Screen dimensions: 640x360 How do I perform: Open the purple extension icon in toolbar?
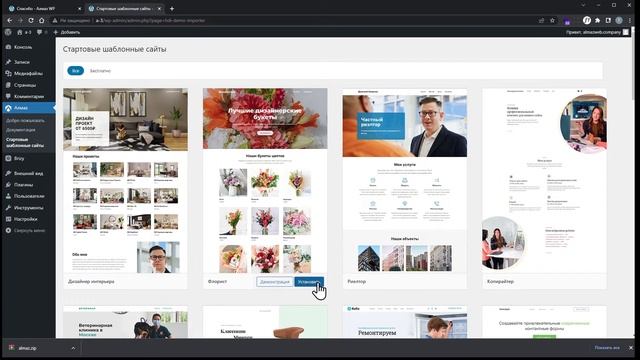(567, 21)
